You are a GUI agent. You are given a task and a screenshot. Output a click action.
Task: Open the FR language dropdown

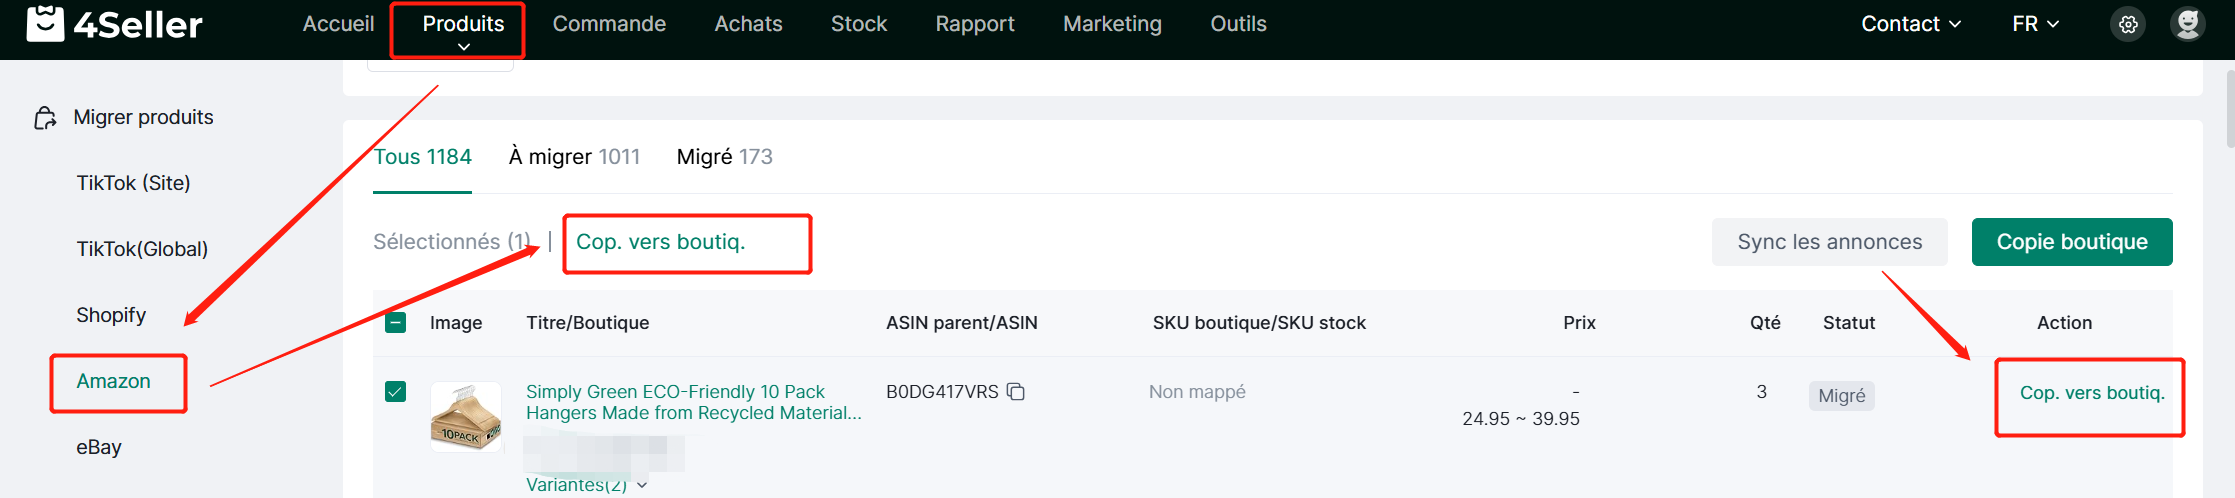[2035, 24]
